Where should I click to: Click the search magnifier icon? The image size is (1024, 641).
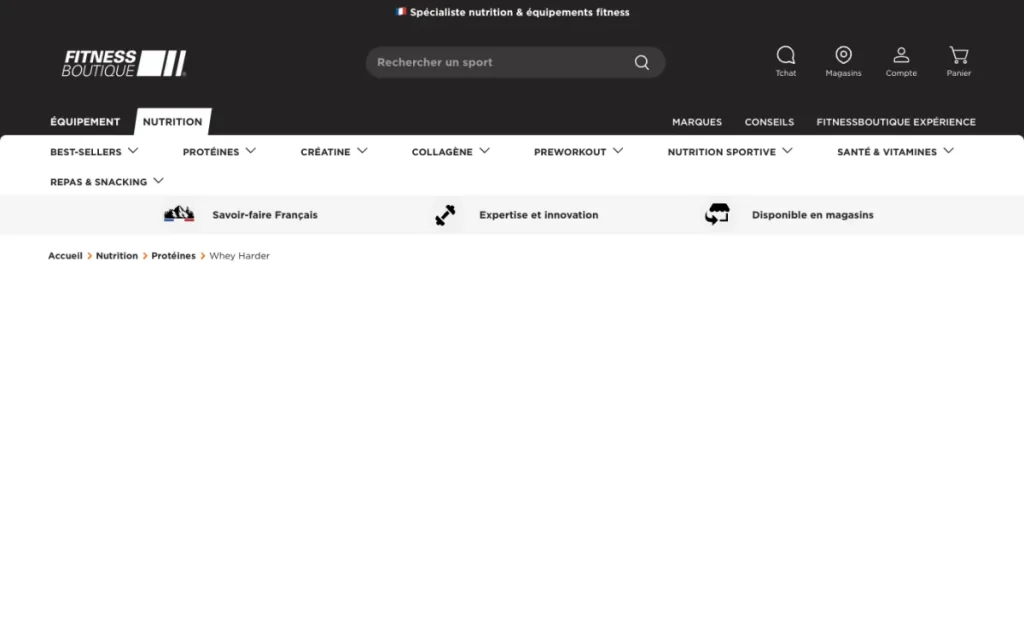[x=642, y=63]
